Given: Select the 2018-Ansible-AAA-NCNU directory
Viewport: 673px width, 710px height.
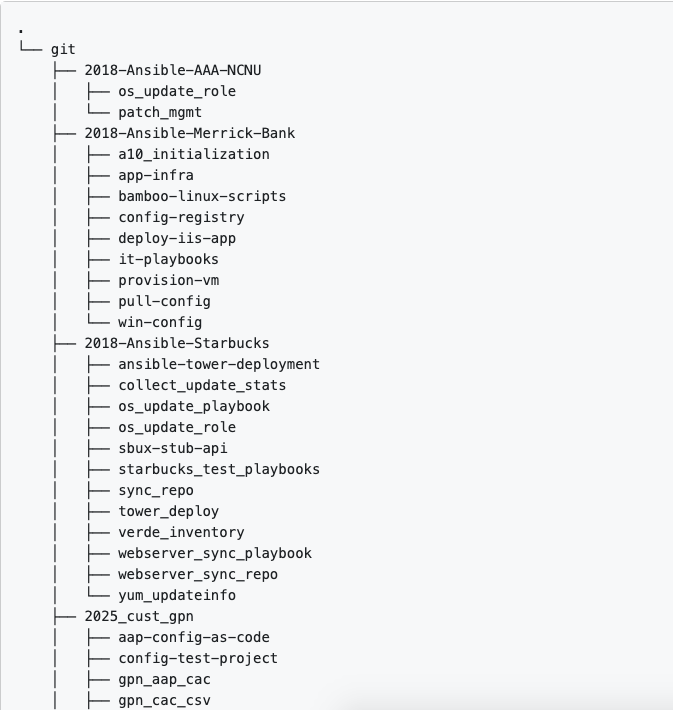Looking at the screenshot, I should 172,70.
